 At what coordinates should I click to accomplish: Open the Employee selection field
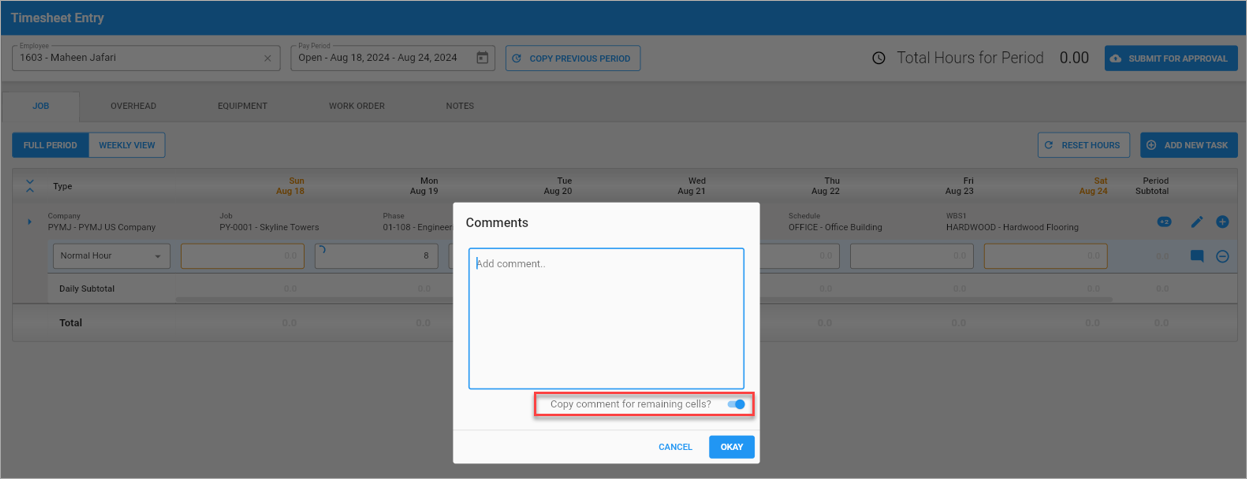tap(145, 58)
